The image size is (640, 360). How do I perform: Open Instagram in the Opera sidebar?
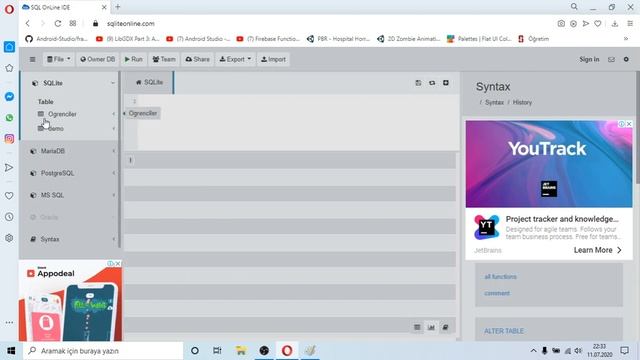click(9, 139)
